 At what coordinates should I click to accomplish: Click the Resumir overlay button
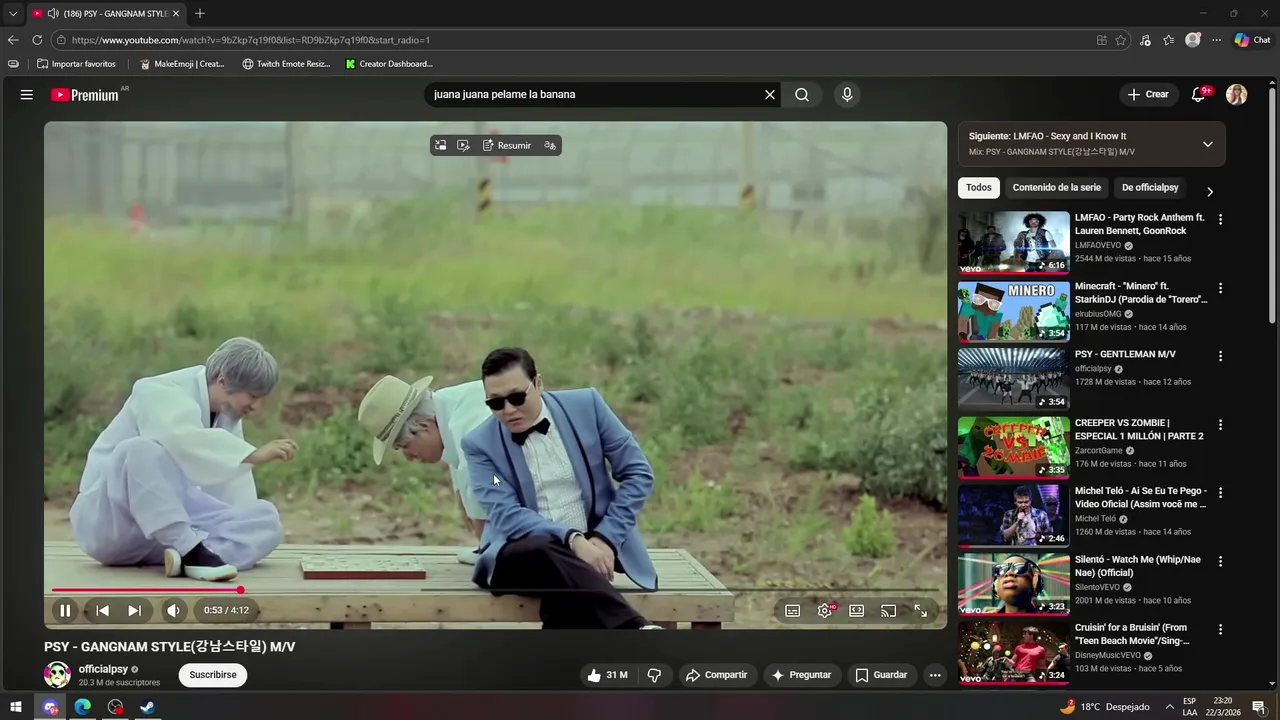[507, 145]
